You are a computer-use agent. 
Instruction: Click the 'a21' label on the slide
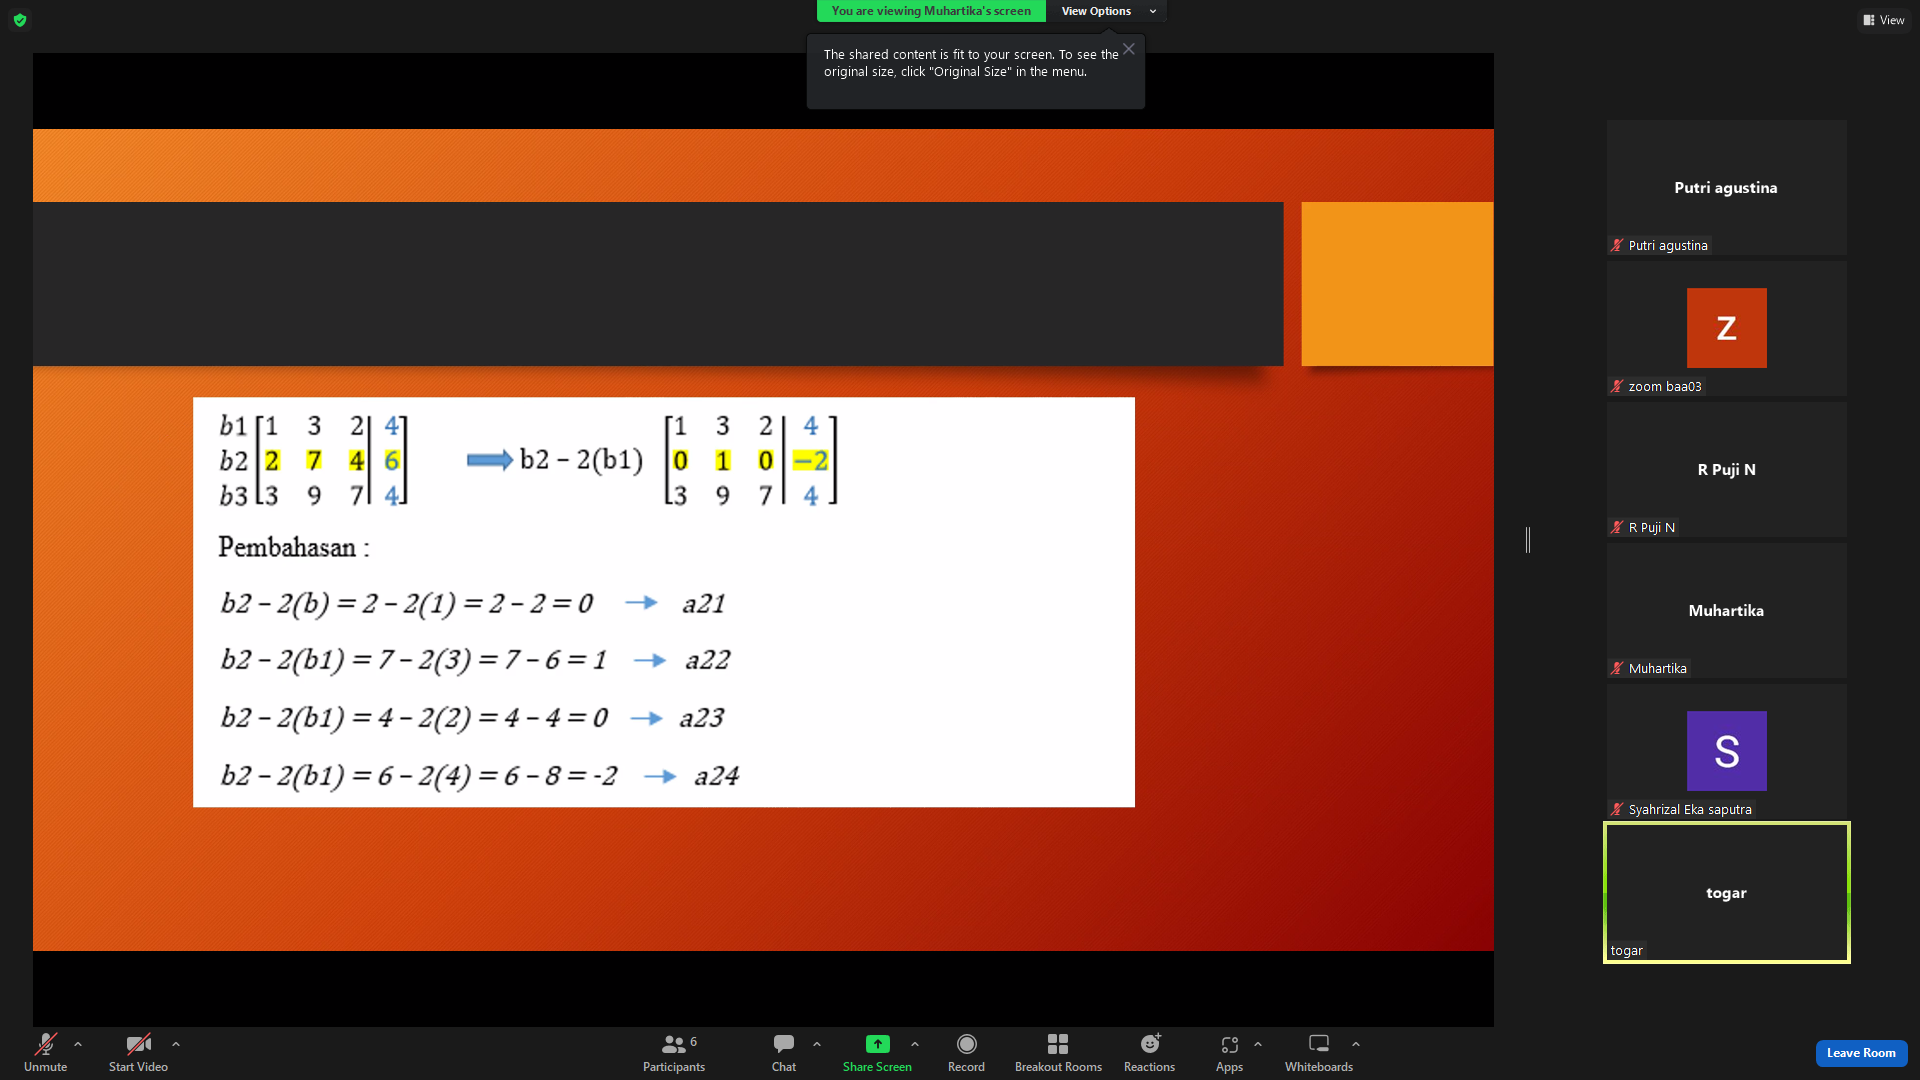point(704,604)
